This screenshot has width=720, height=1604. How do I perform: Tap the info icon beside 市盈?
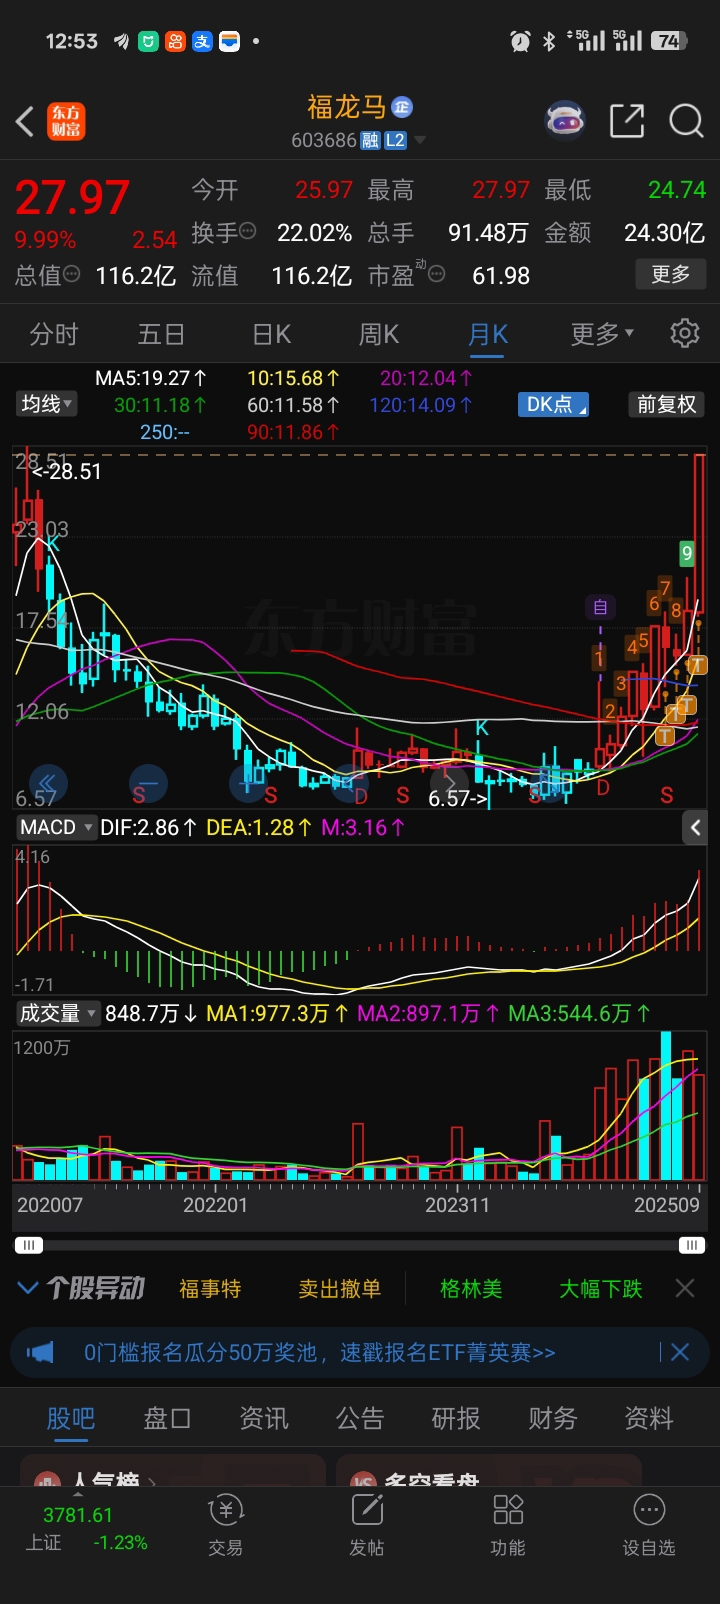(x=437, y=273)
